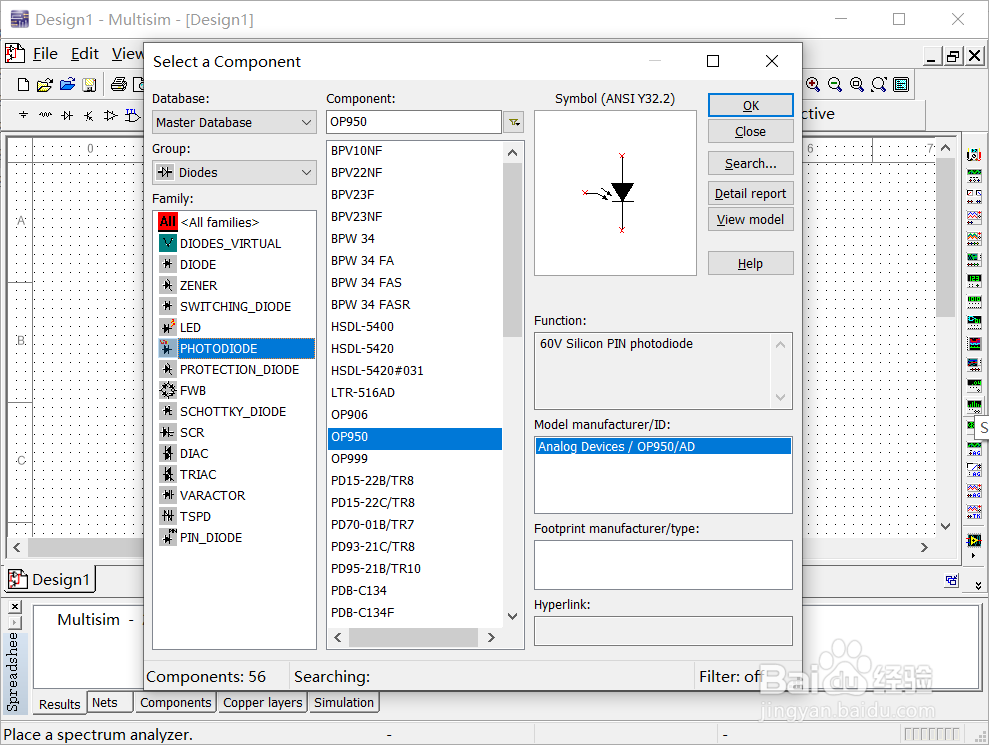Image resolution: width=989 pixels, height=745 pixels.
Task: Open sample with blue folder icon
Action: [x=67, y=84]
